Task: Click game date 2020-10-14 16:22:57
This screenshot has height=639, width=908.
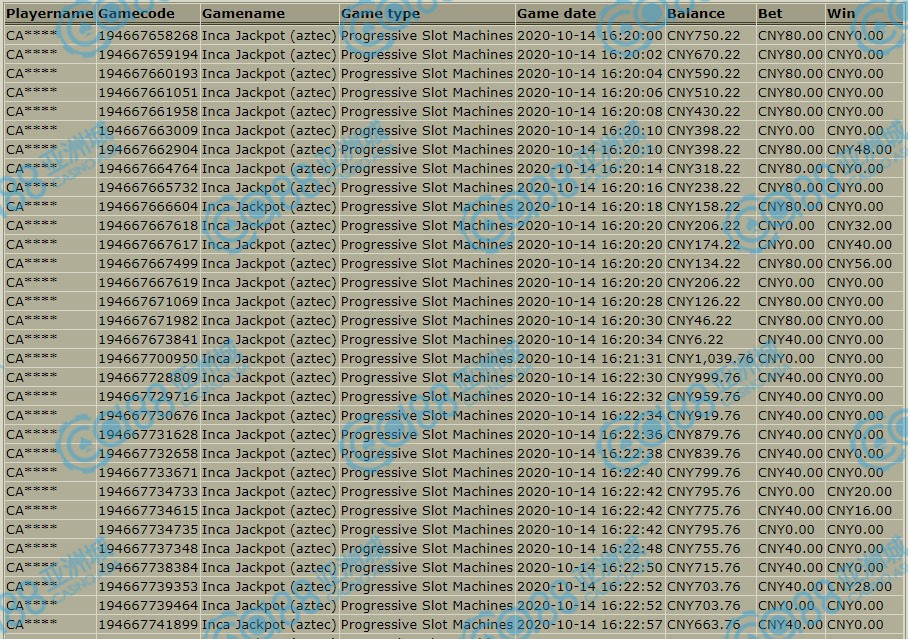Action: (x=590, y=625)
